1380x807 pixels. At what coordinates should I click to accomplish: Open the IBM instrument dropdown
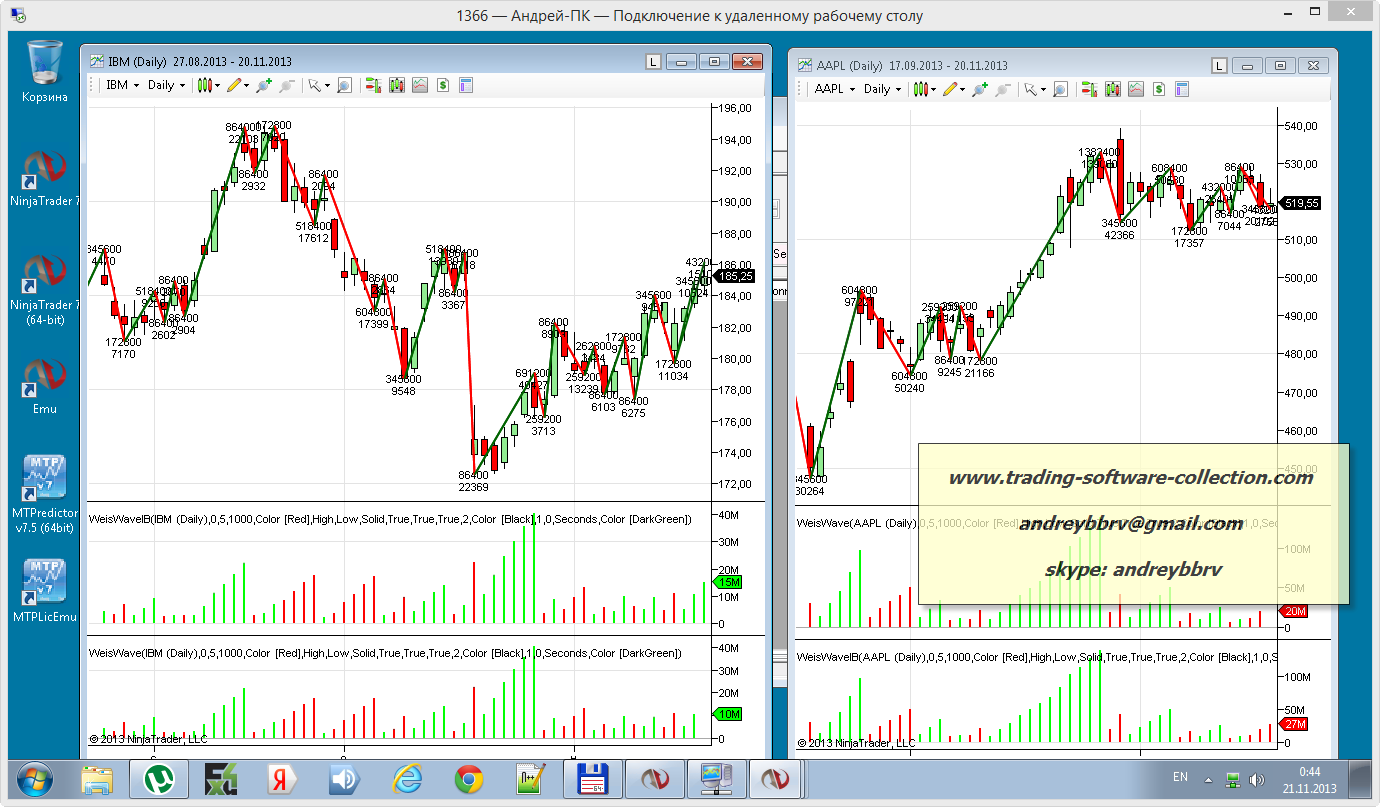123,86
